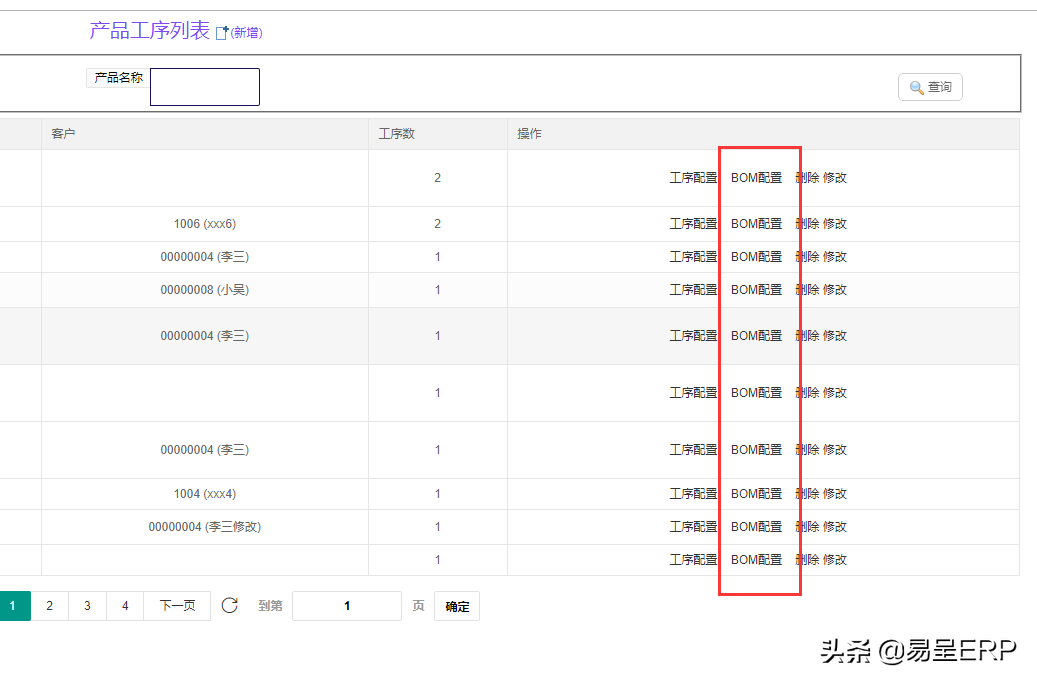Viewport: 1037px width, 685px height.
Task: Go to page 2
Action: click(x=49, y=606)
